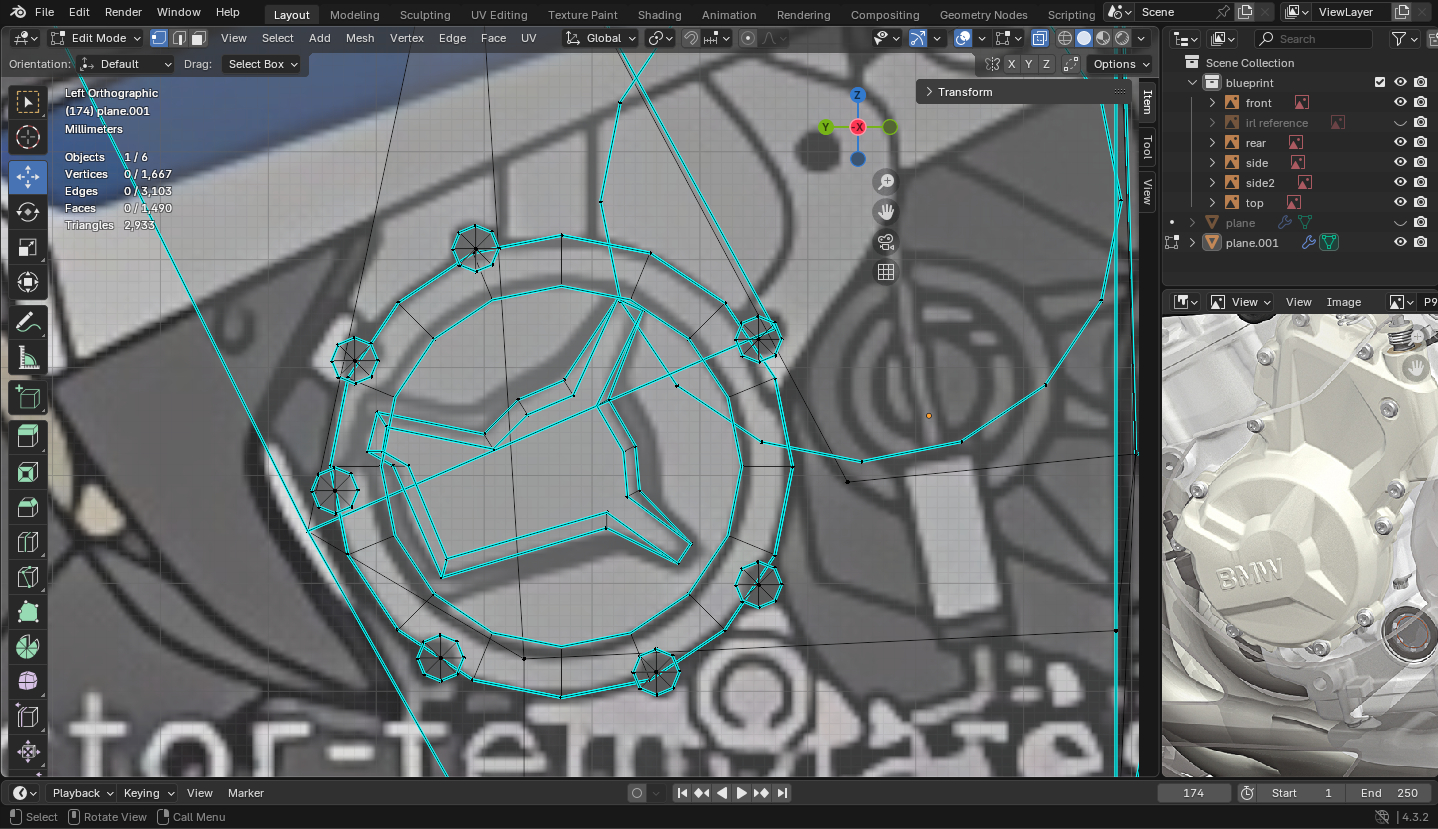This screenshot has height=829, width=1438.
Task: Select the Select Box tool in toolbar
Action: [x=28, y=102]
